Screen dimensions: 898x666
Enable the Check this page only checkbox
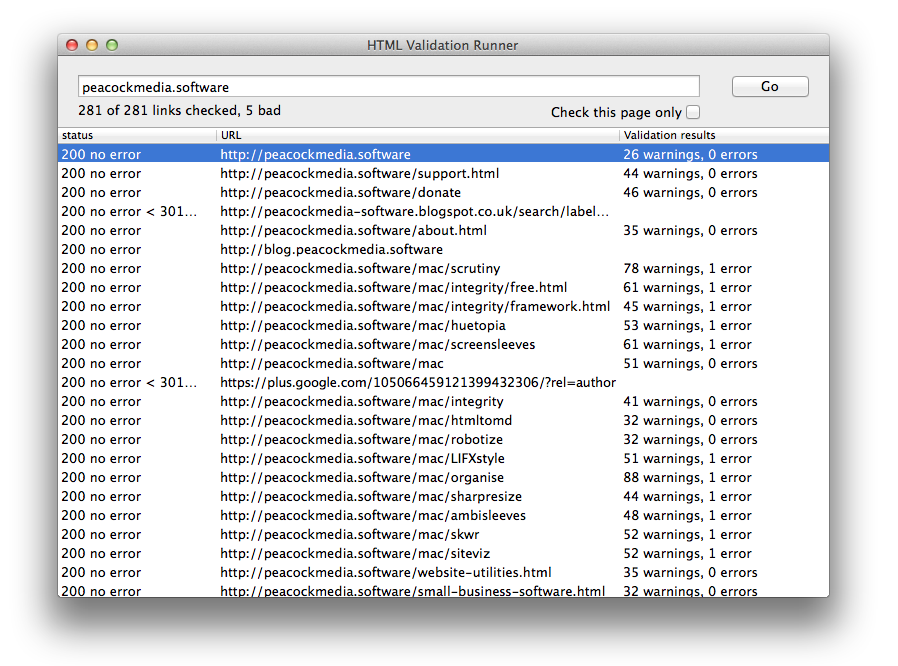click(693, 112)
